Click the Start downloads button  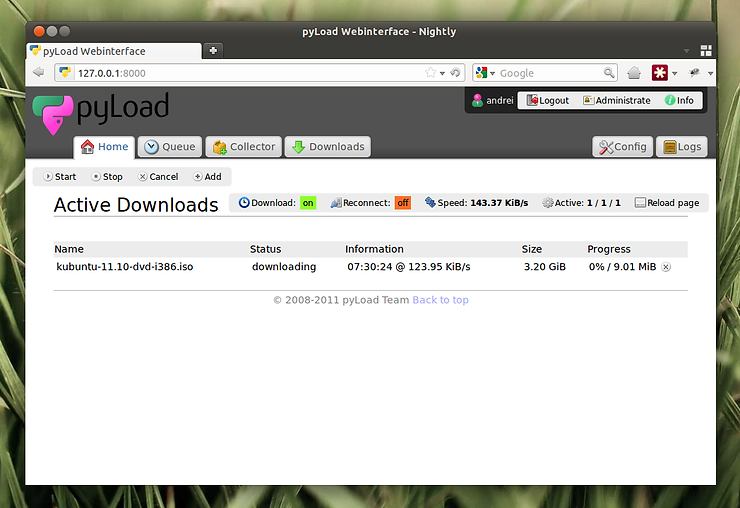[x=59, y=177]
